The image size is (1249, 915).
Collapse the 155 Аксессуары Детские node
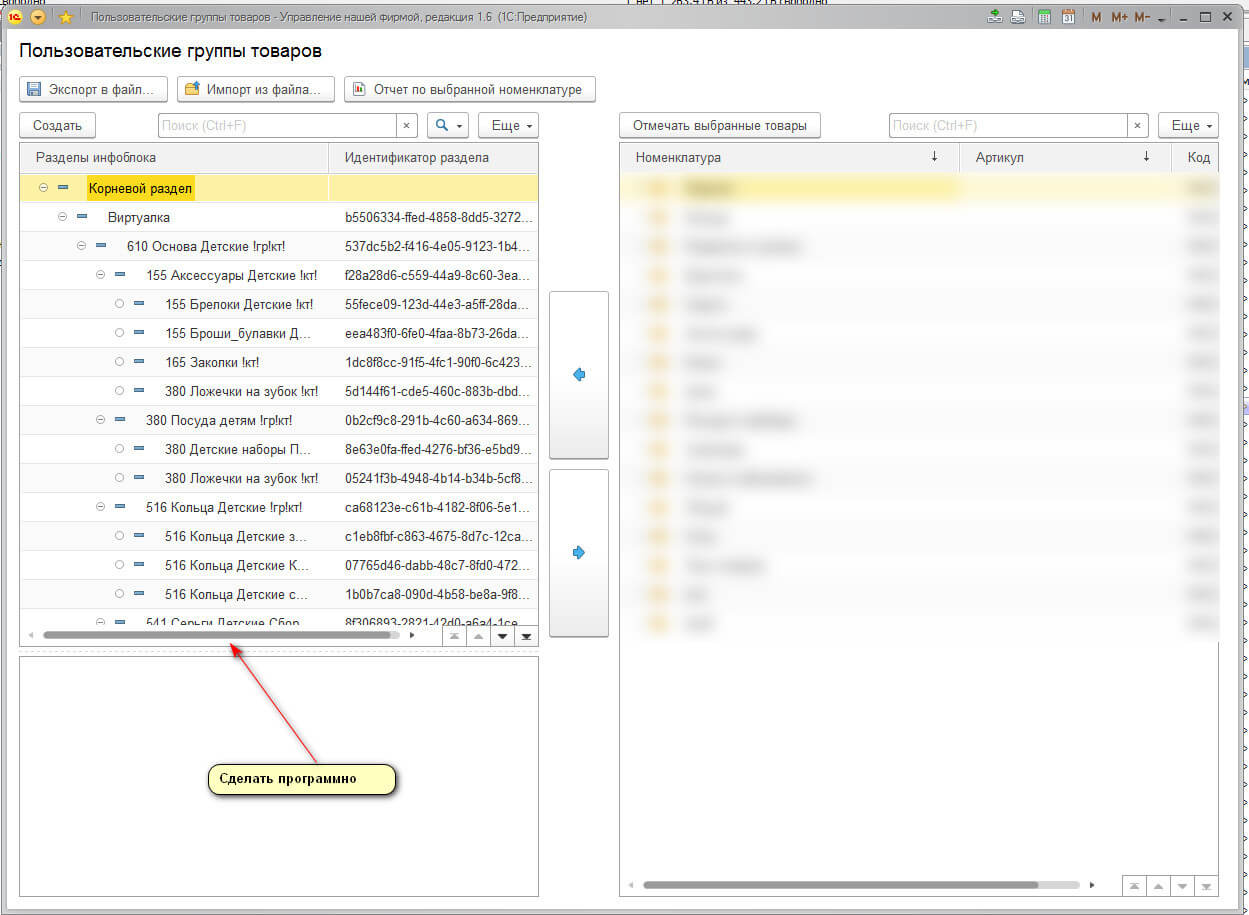(x=100, y=275)
